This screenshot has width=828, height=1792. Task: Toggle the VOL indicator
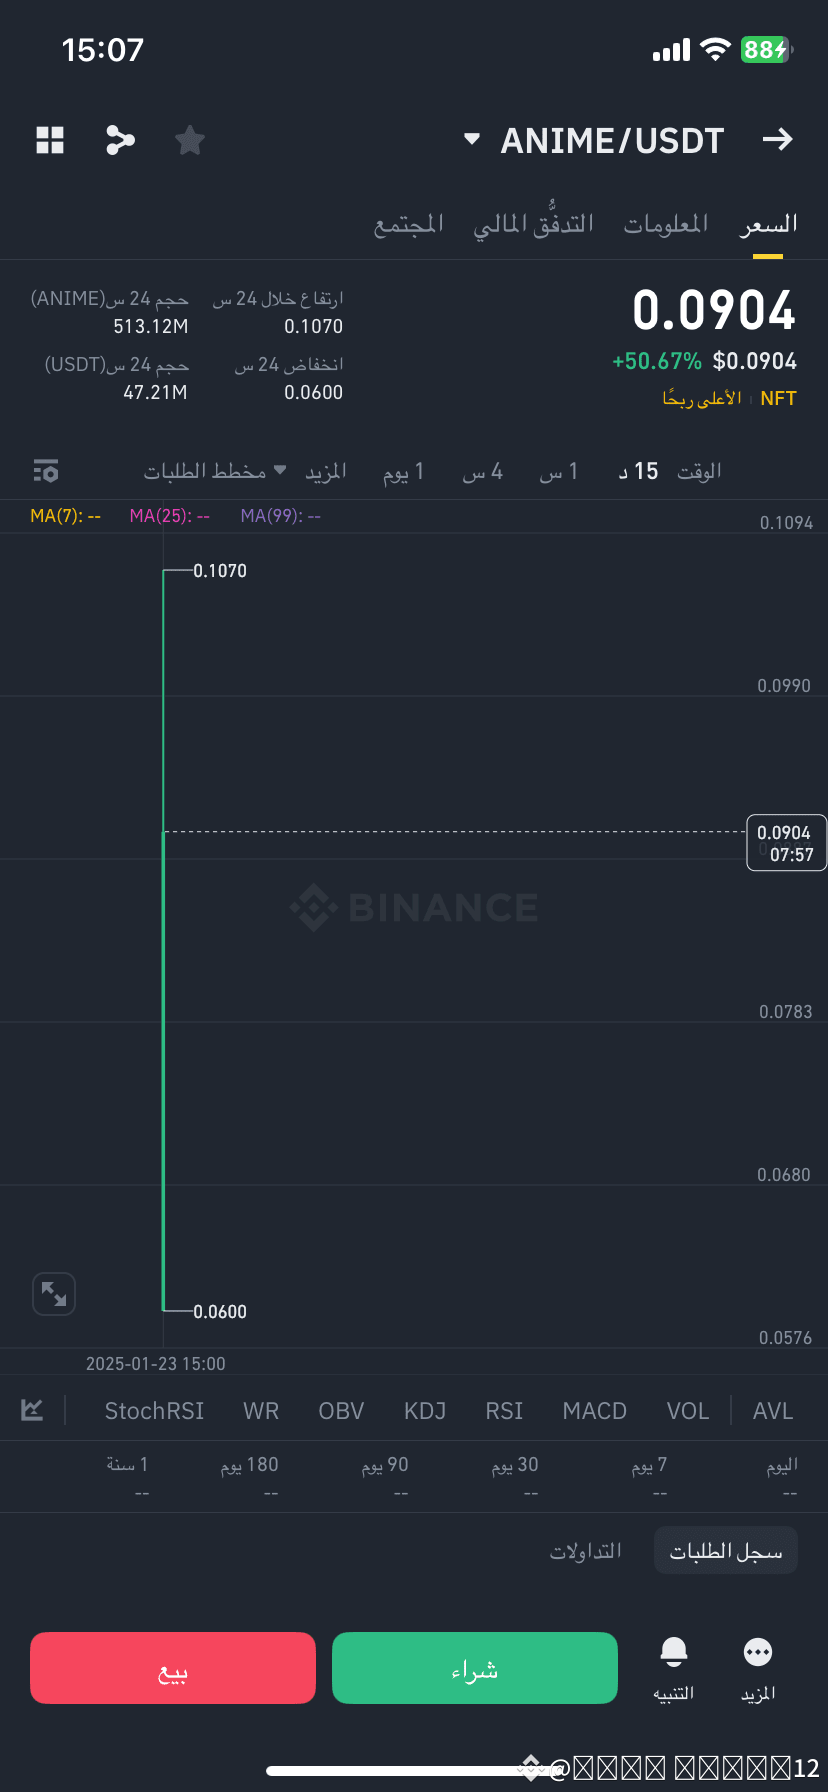[x=688, y=1410]
